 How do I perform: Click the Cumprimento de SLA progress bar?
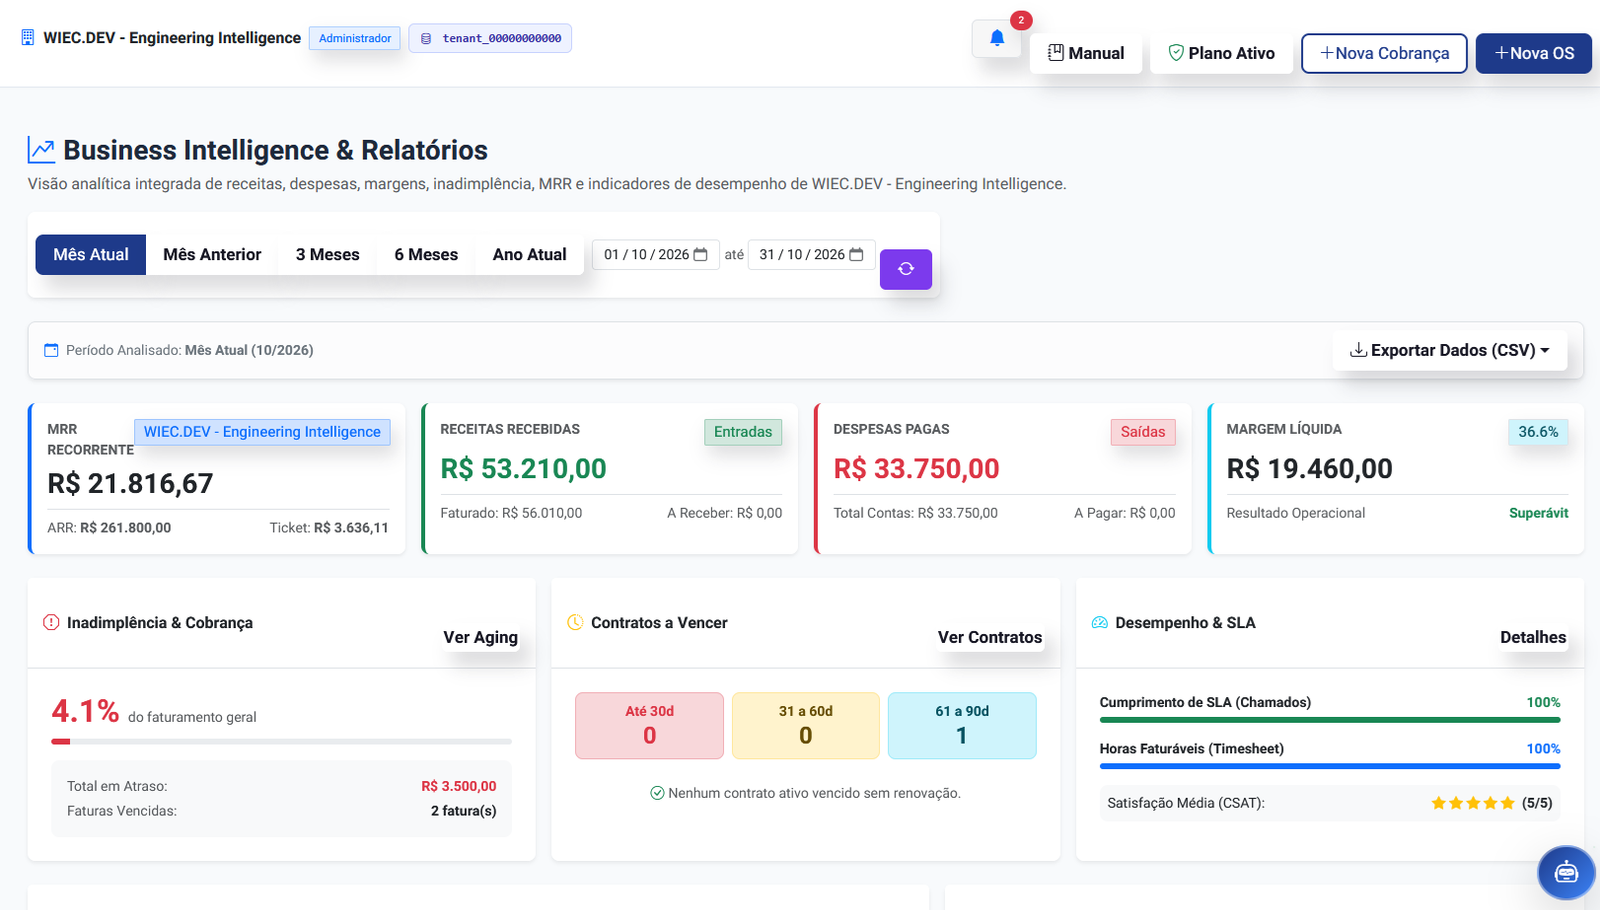[x=1330, y=720]
